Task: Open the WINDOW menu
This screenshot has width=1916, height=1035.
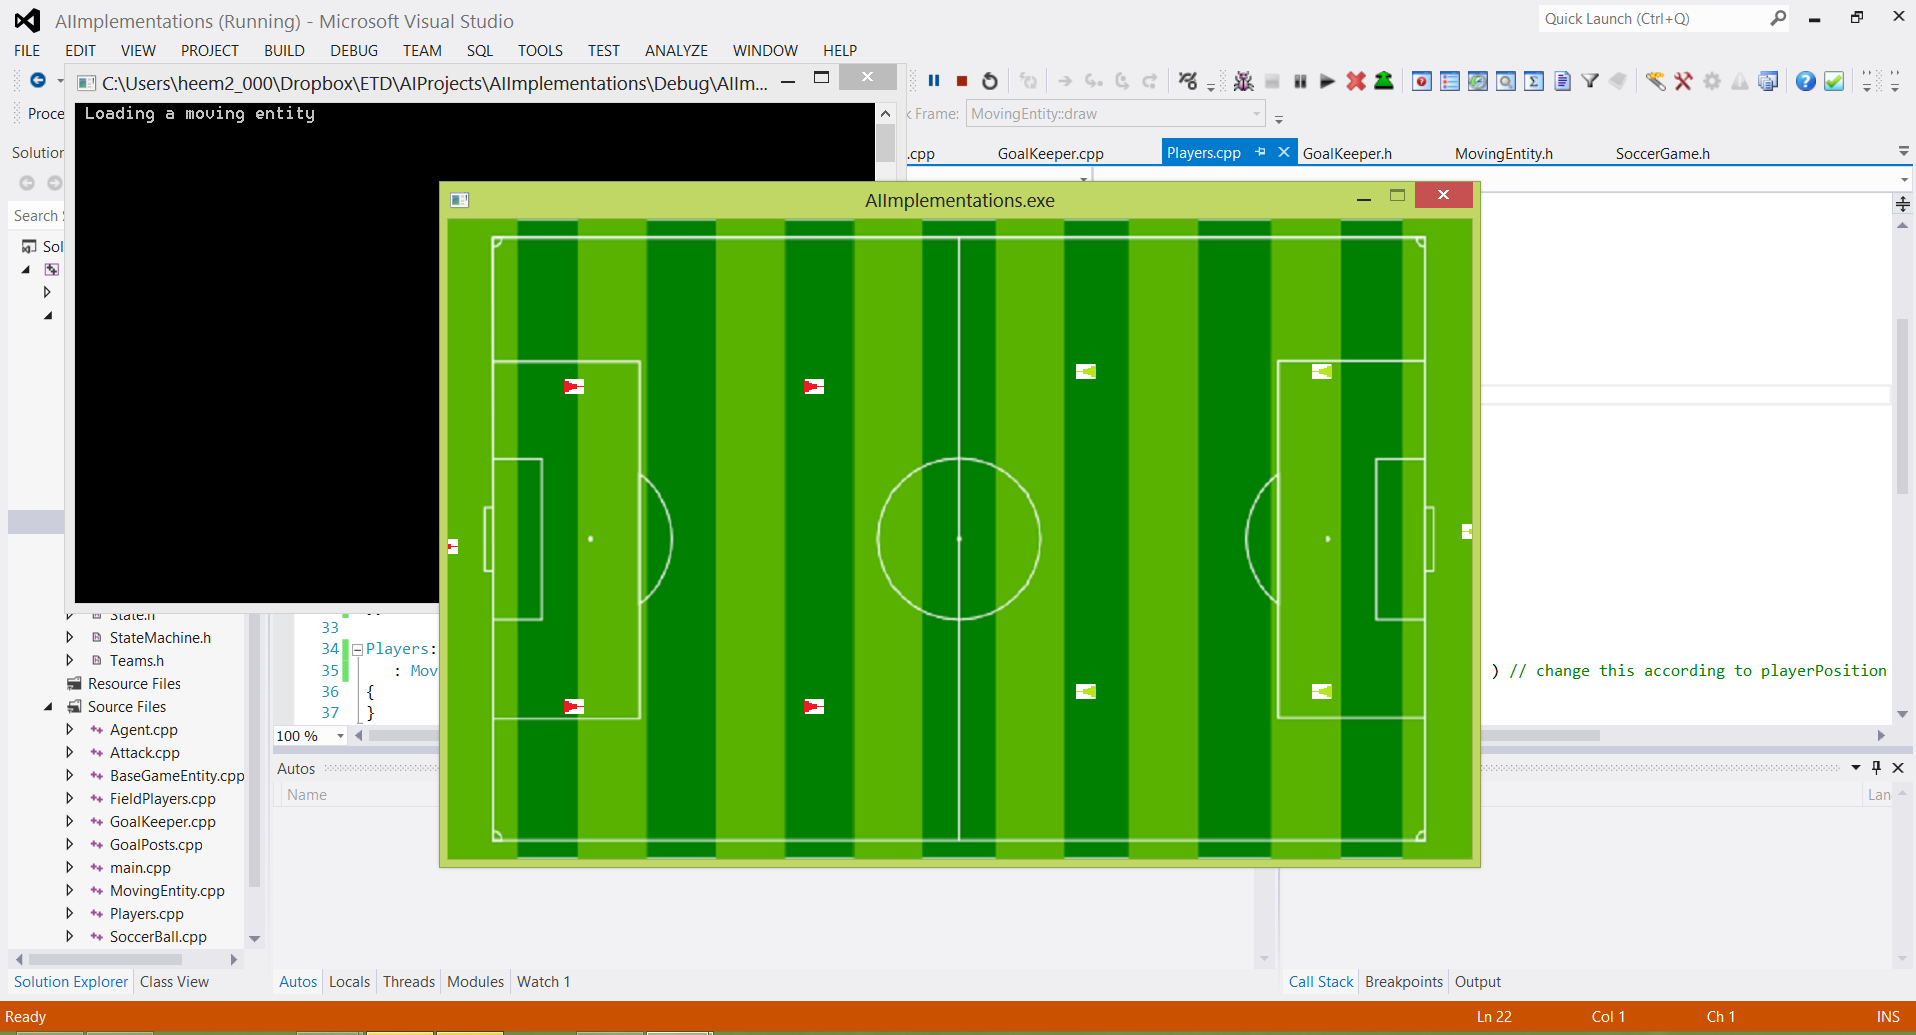Action: pos(765,50)
